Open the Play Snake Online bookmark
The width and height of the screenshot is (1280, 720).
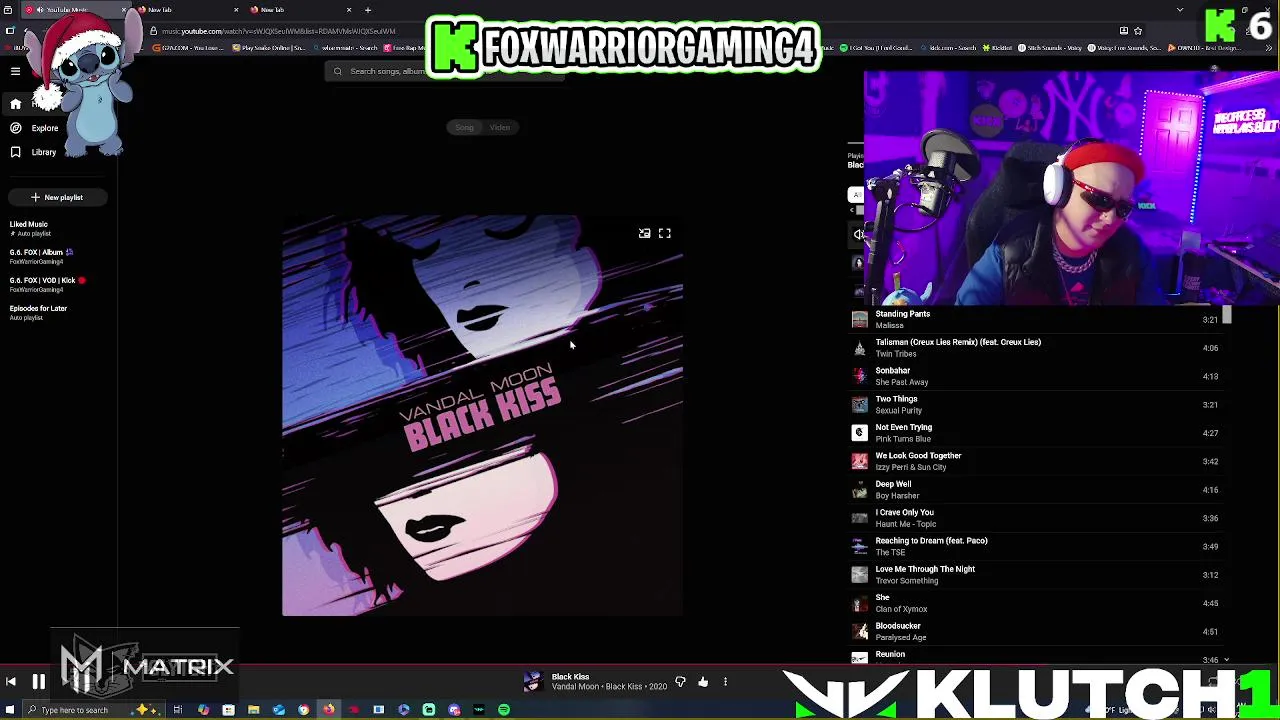click(x=270, y=48)
